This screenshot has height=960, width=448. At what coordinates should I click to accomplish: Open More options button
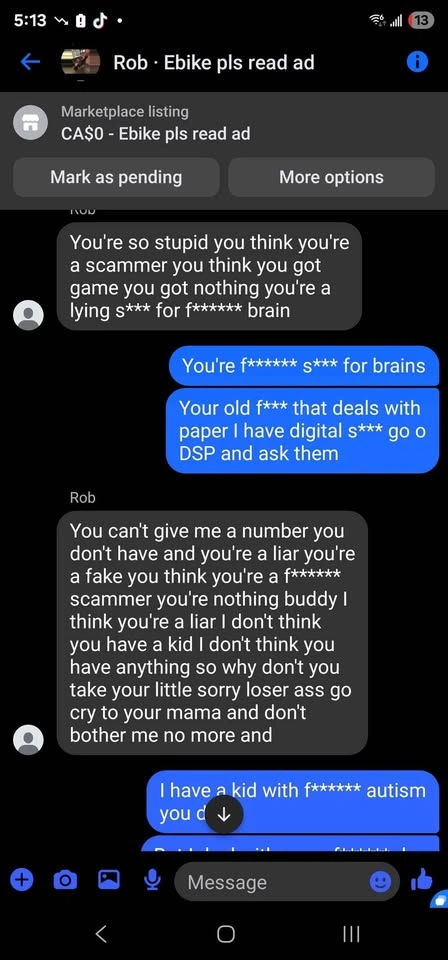pyautogui.click(x=331, y=178)
